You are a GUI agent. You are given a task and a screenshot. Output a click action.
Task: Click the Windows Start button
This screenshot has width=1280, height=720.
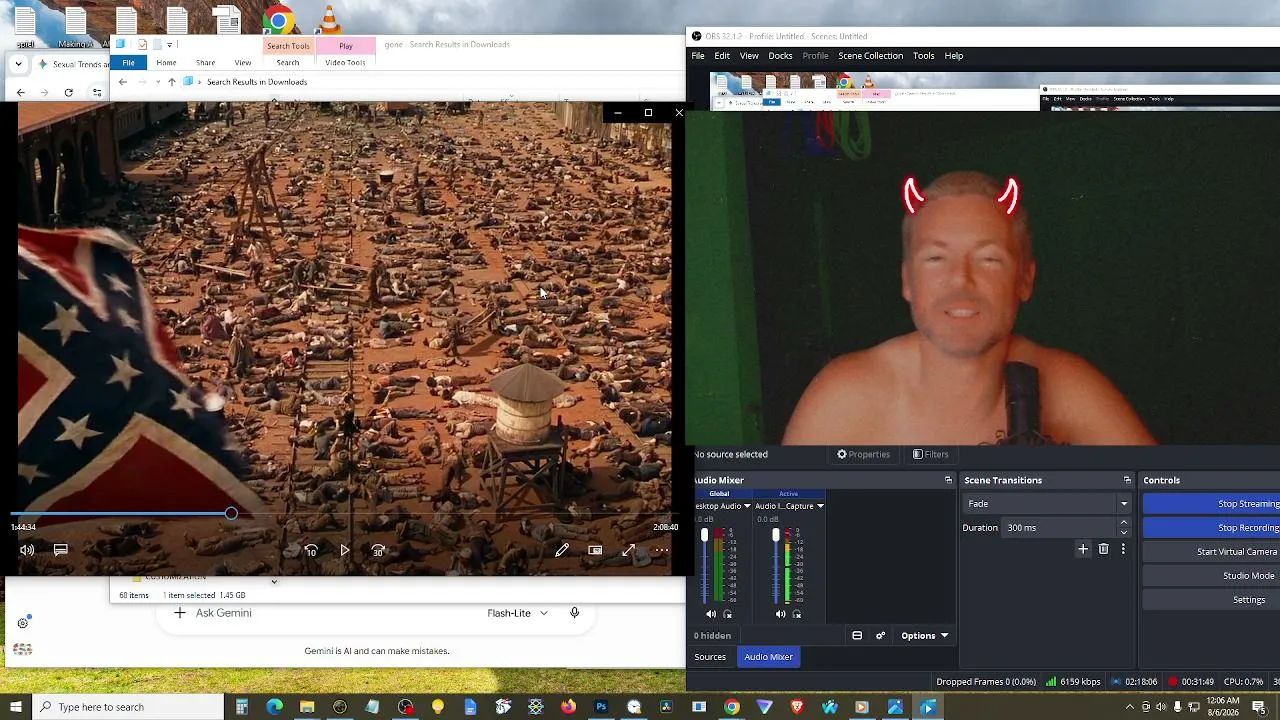point(15,707)
